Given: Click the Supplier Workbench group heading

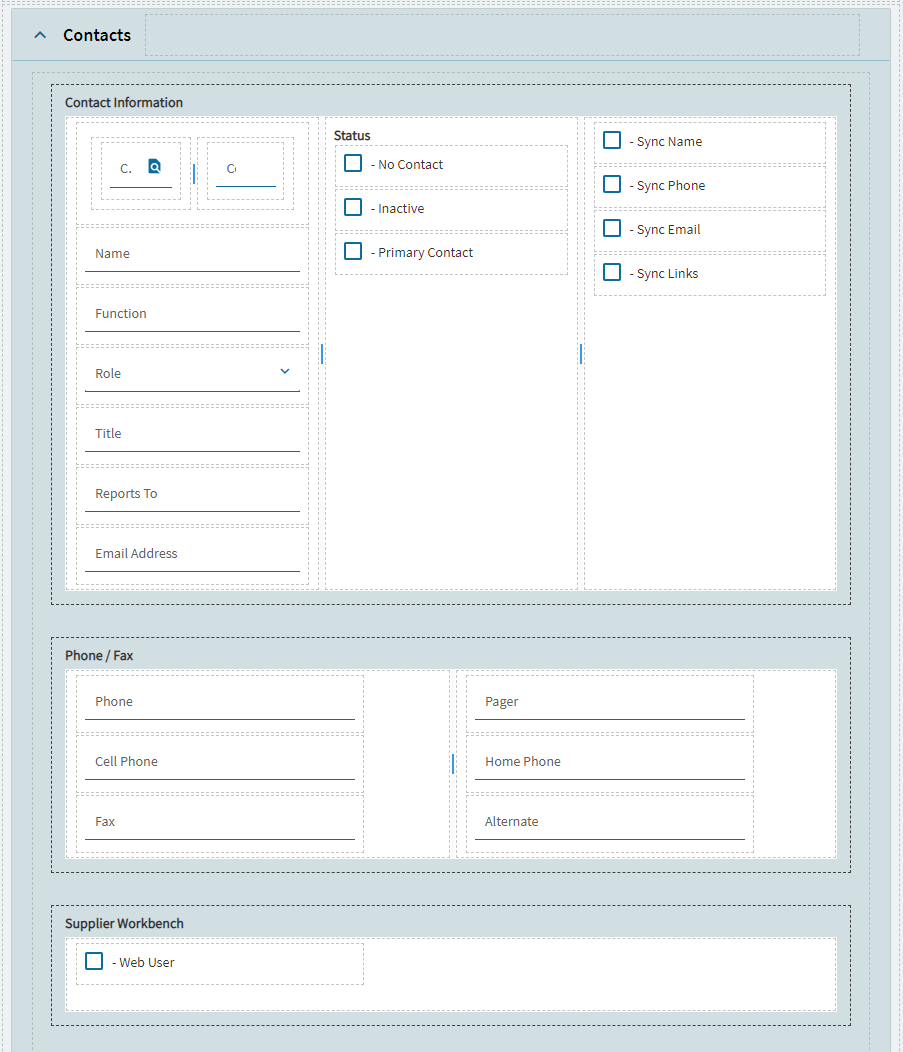Looking at the screenshot, I should pos(124,923).
